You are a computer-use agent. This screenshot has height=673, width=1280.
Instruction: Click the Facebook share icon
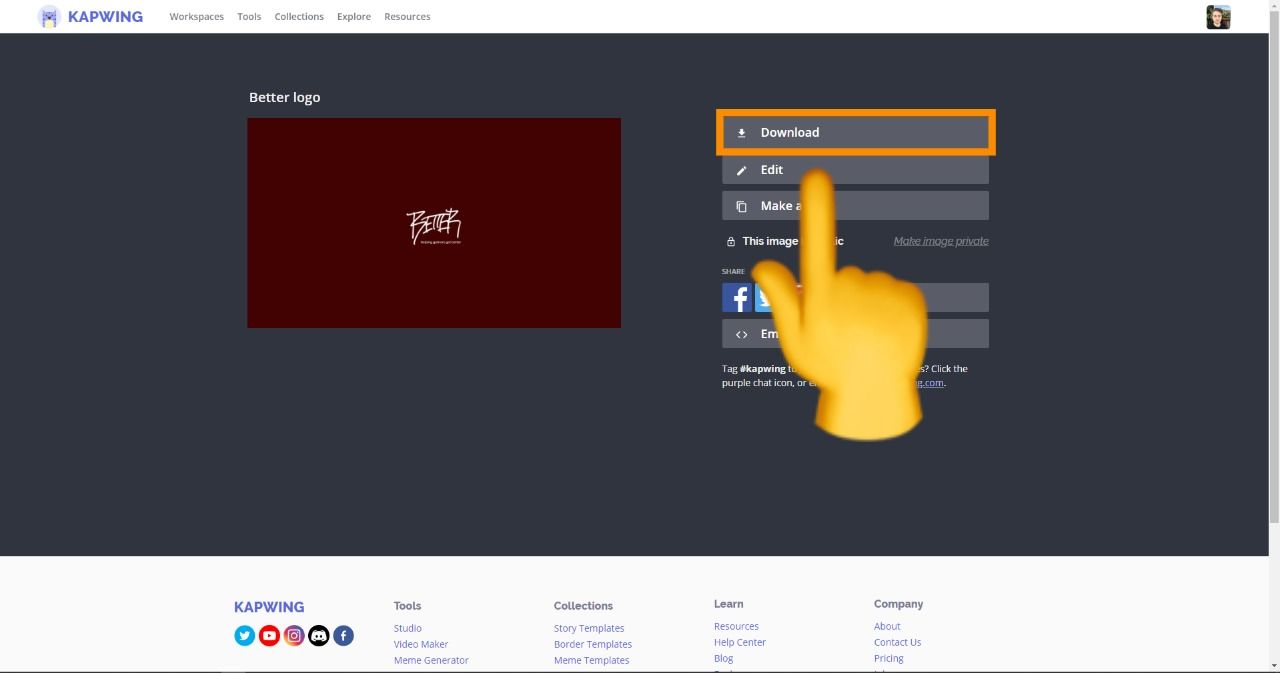pos(737,298)
